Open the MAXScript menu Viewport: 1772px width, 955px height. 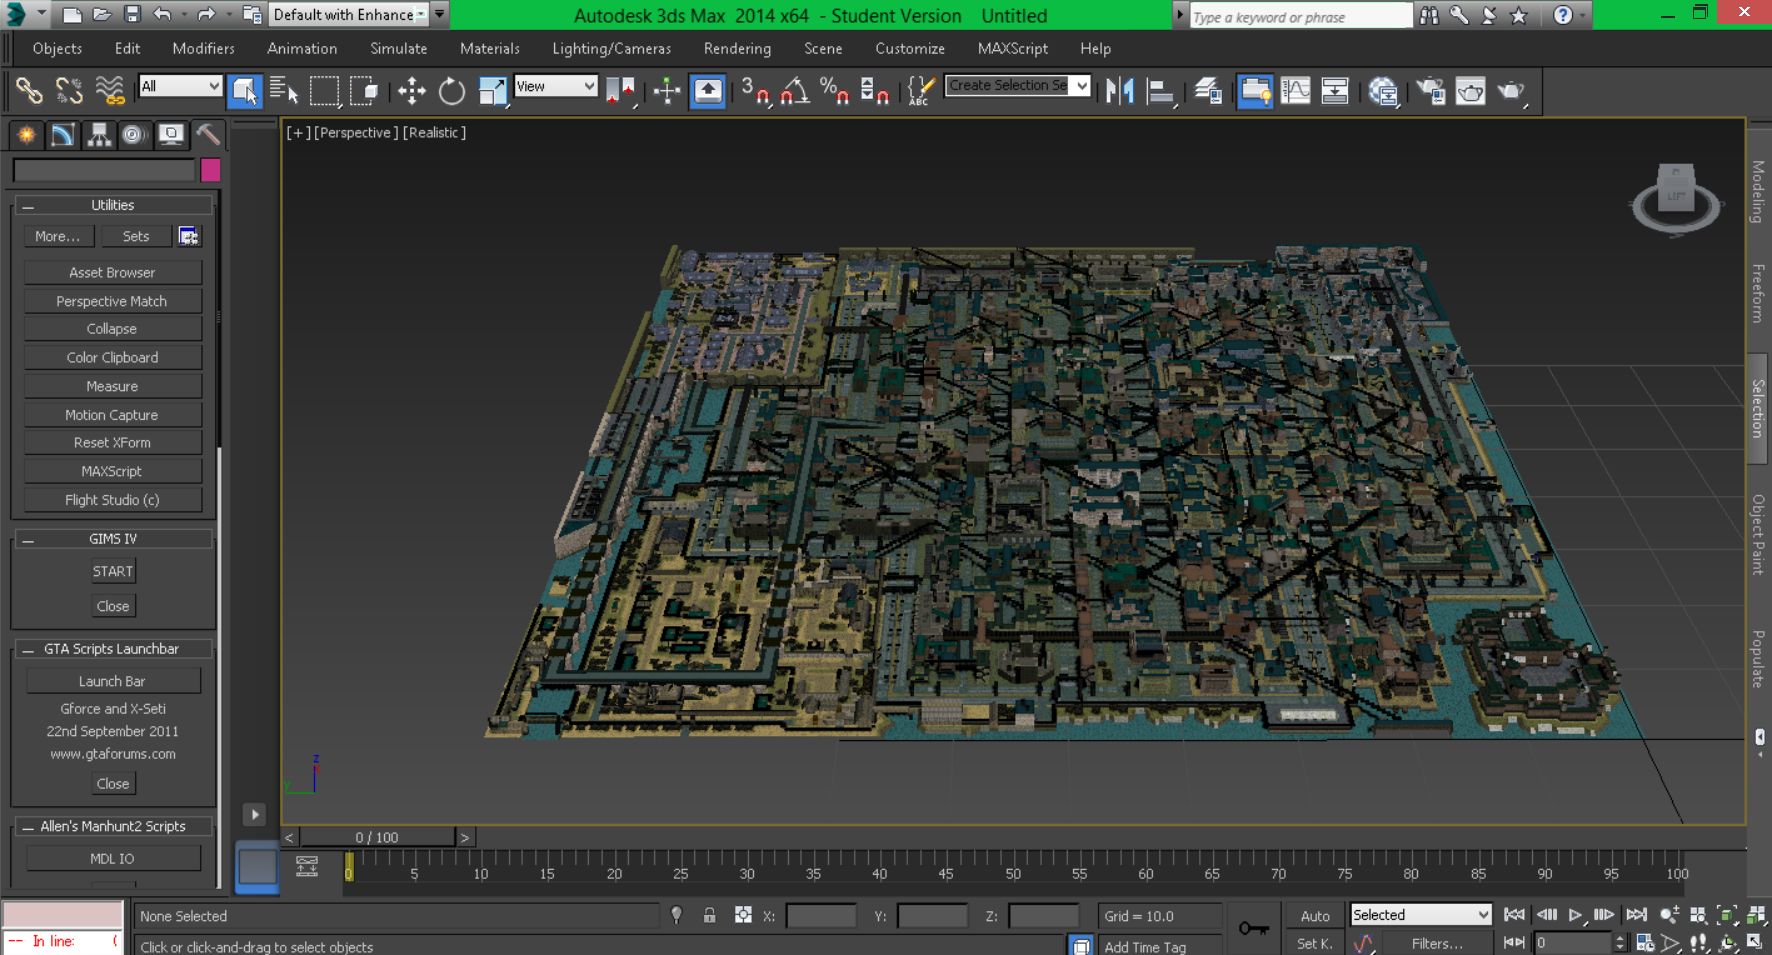(1012, 48)
